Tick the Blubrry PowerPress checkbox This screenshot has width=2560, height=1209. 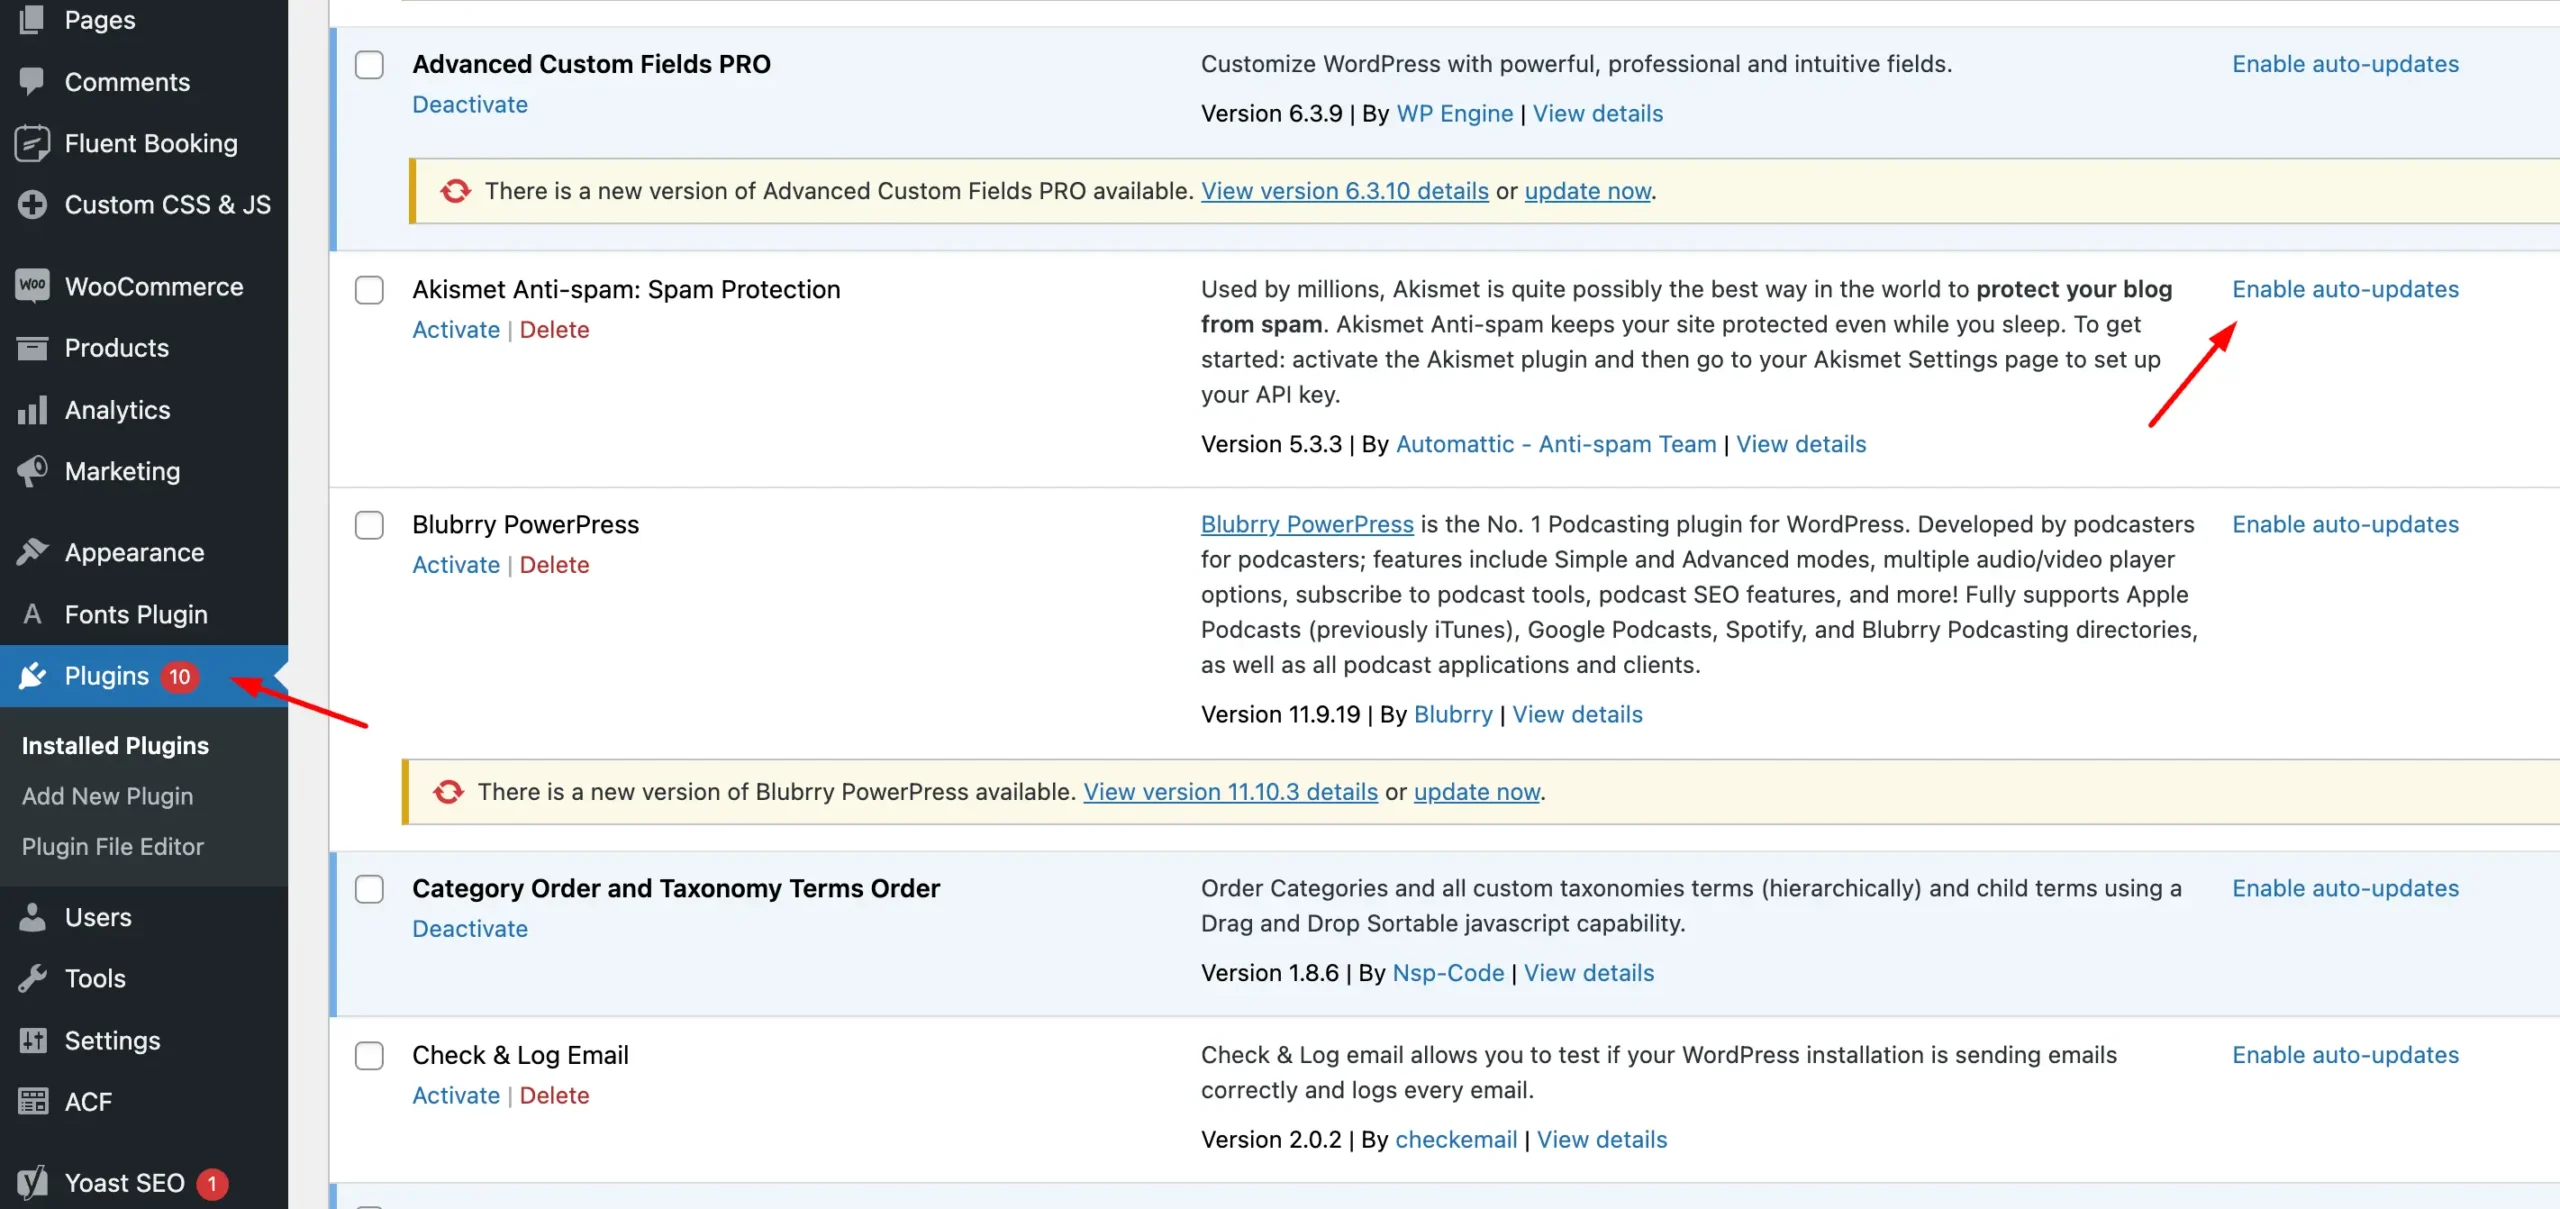tap(369, 525)
